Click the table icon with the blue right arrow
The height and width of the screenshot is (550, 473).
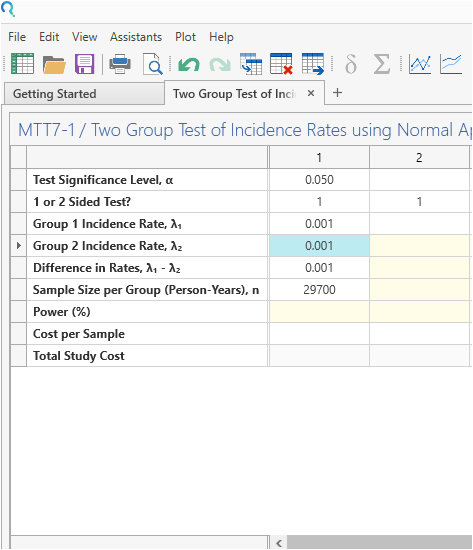point(313,64)
